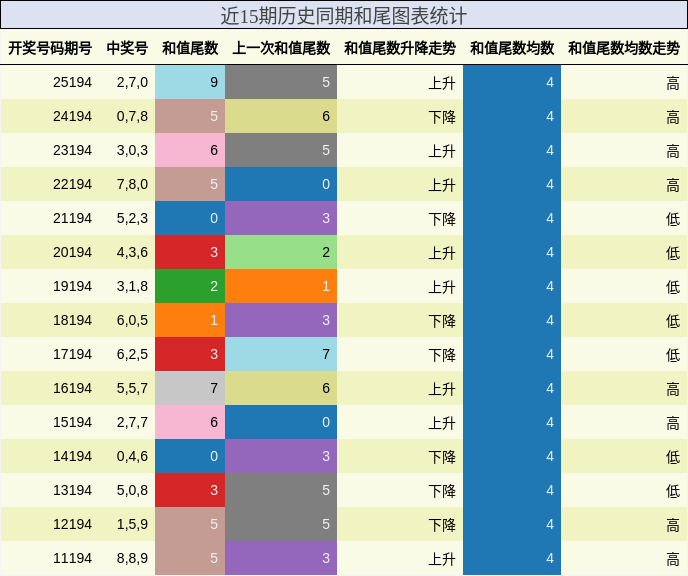
Task: Click orange previous-tail cell 1 in row 19194
Action: click(281, 286)
